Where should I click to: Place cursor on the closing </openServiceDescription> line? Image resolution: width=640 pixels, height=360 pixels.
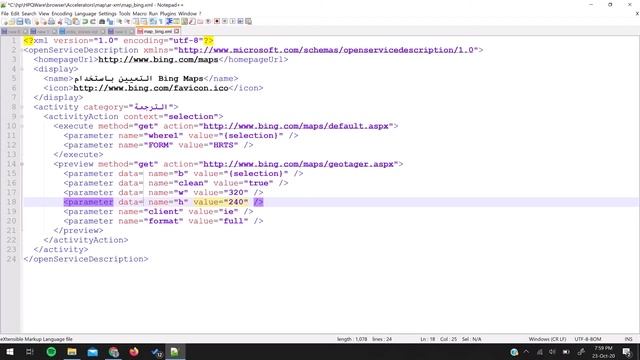(86, 259)
